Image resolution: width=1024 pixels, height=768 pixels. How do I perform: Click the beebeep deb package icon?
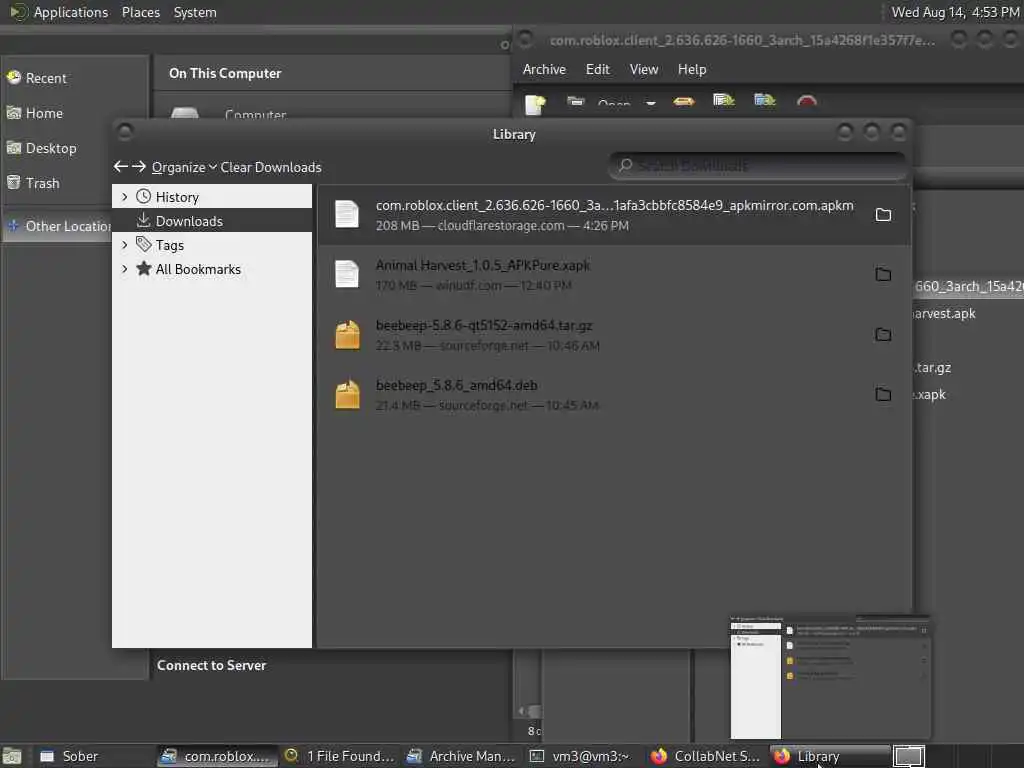pyautogui.click(x=347, y=394)
